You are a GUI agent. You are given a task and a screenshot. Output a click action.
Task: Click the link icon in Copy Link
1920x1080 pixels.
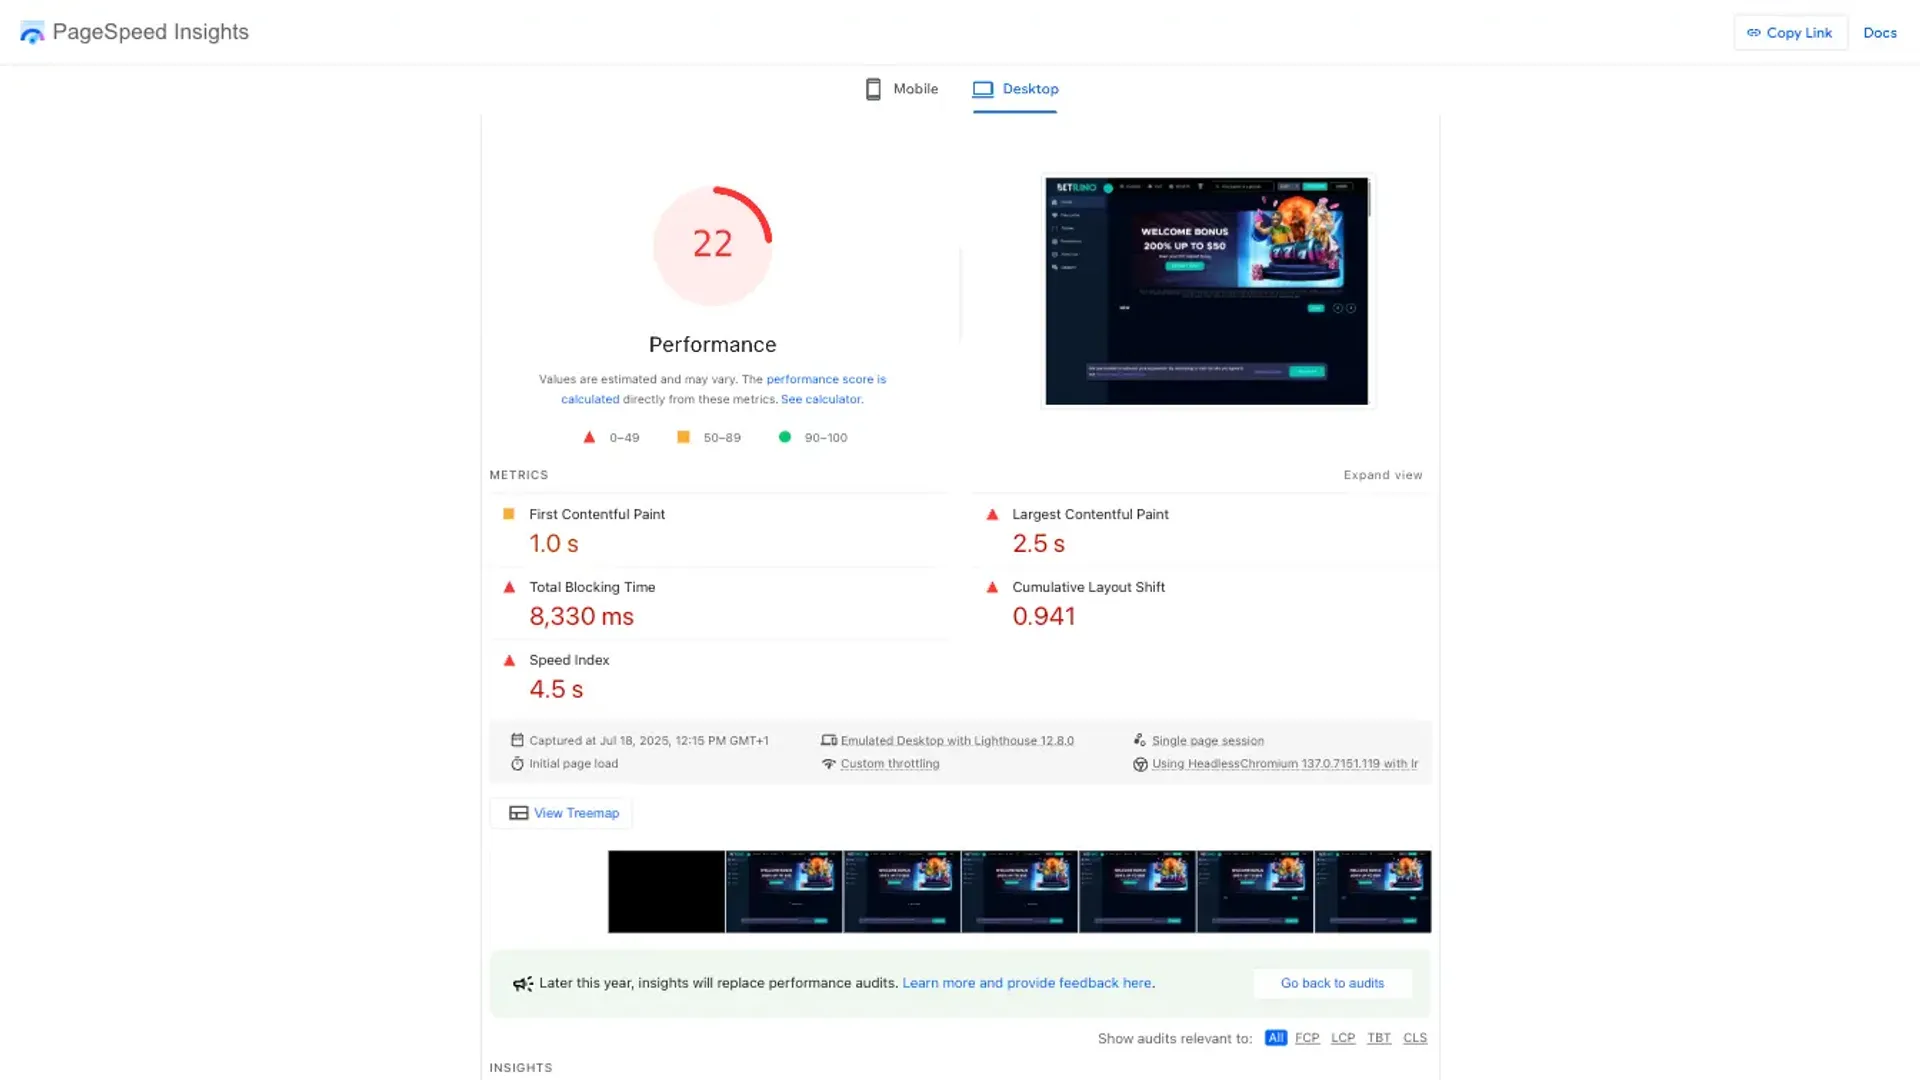(1753, 33)
